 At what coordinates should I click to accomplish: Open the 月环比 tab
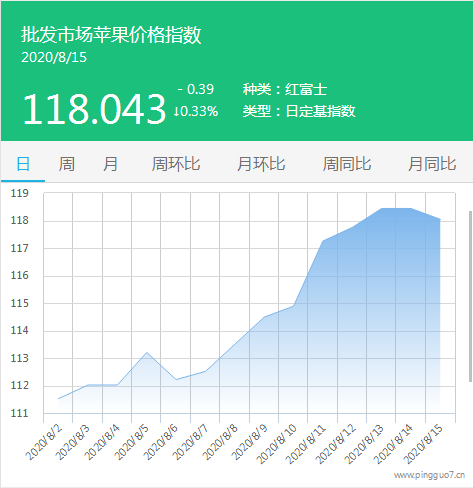click(x=261, y=164)
